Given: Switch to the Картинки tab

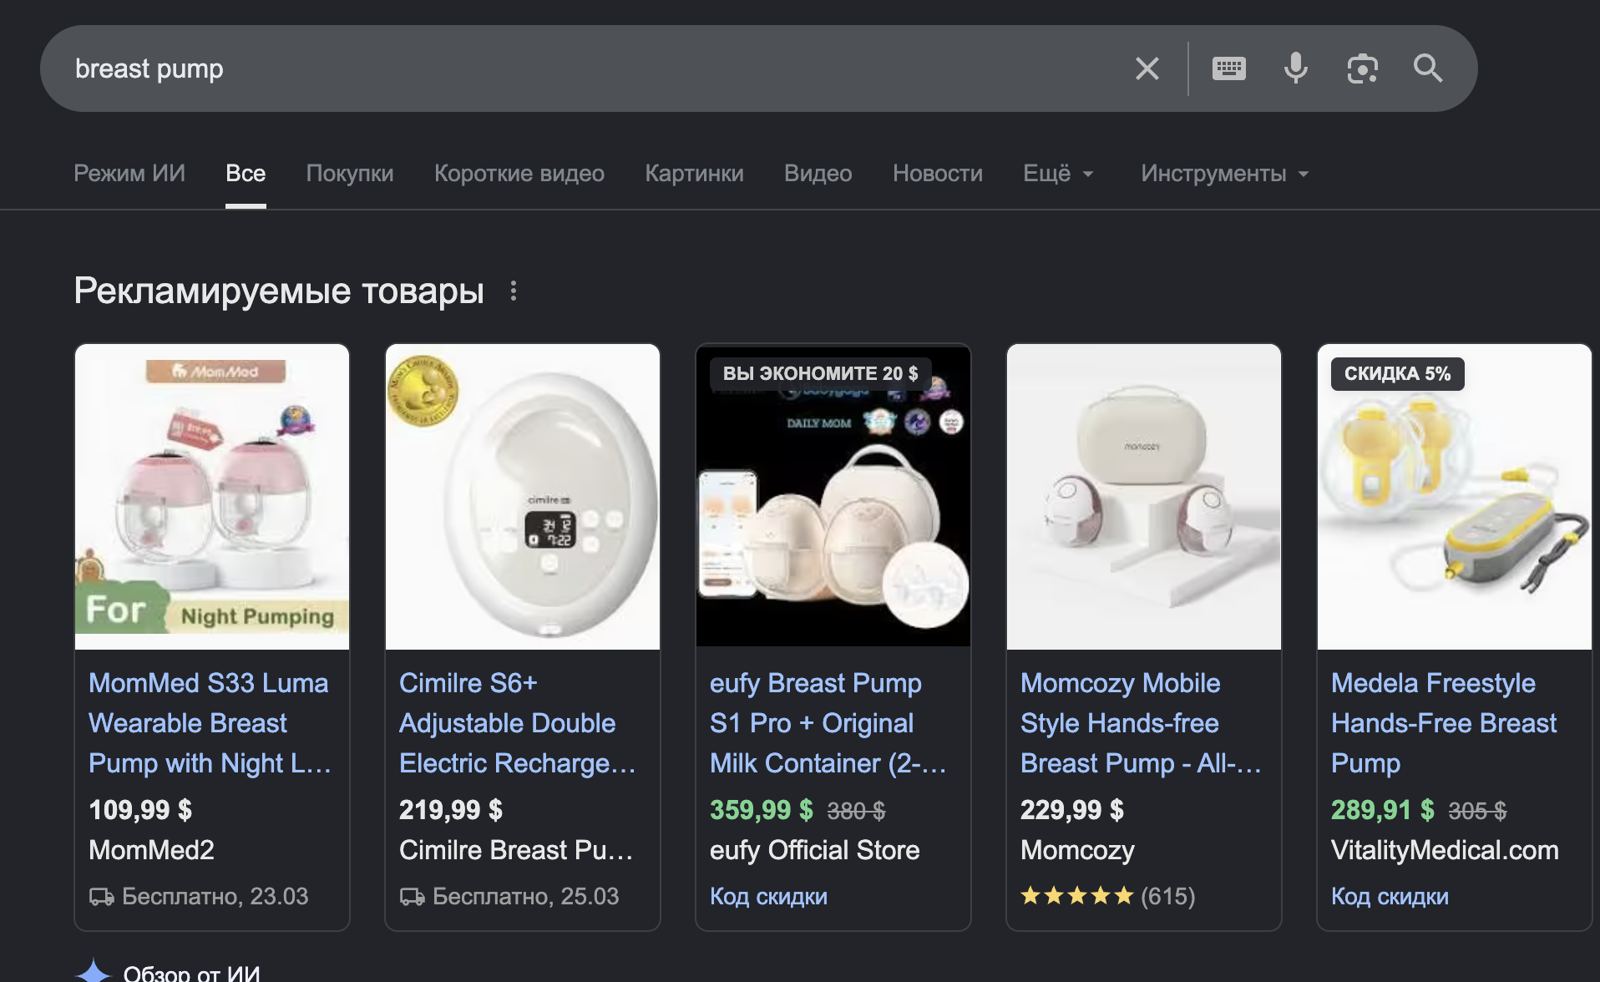Looking at the screenshot, I should click(x=694, y=173).
